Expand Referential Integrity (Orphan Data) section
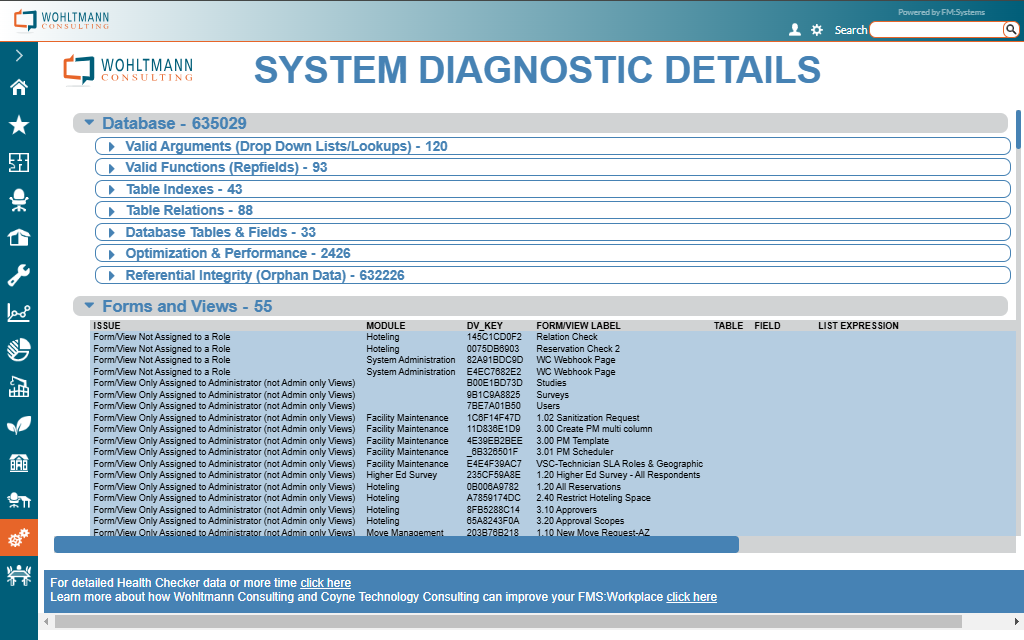 (112, 275)
